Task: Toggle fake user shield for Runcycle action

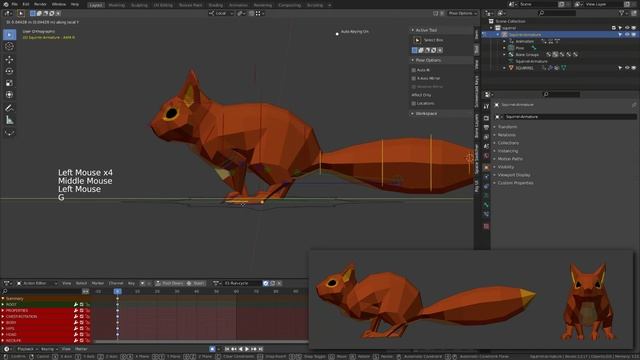Action: click(x=266, y=283)
